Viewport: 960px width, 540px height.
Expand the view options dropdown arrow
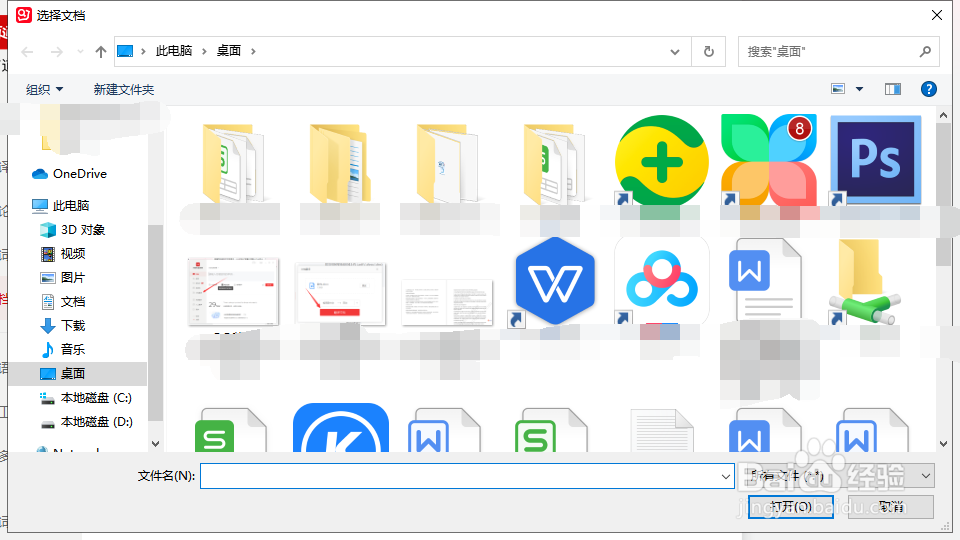pyautogui.click(x=859, y=89)
